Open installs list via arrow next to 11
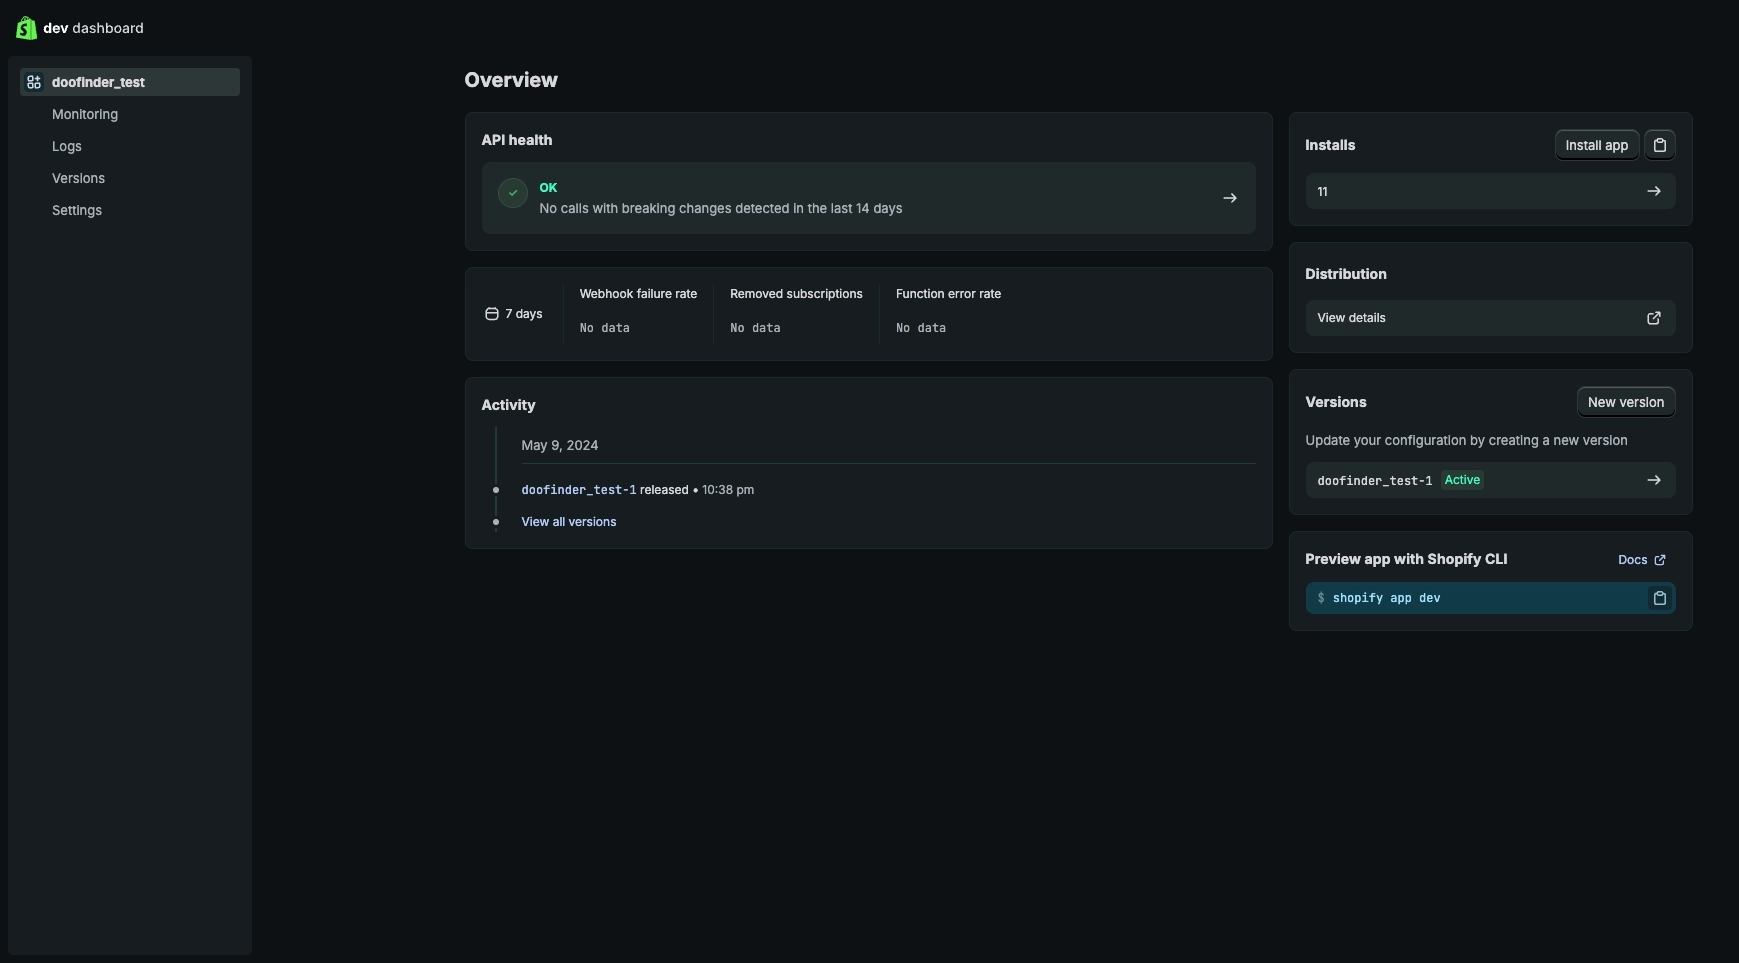The image size is (1739, 963). (1654, 191)
